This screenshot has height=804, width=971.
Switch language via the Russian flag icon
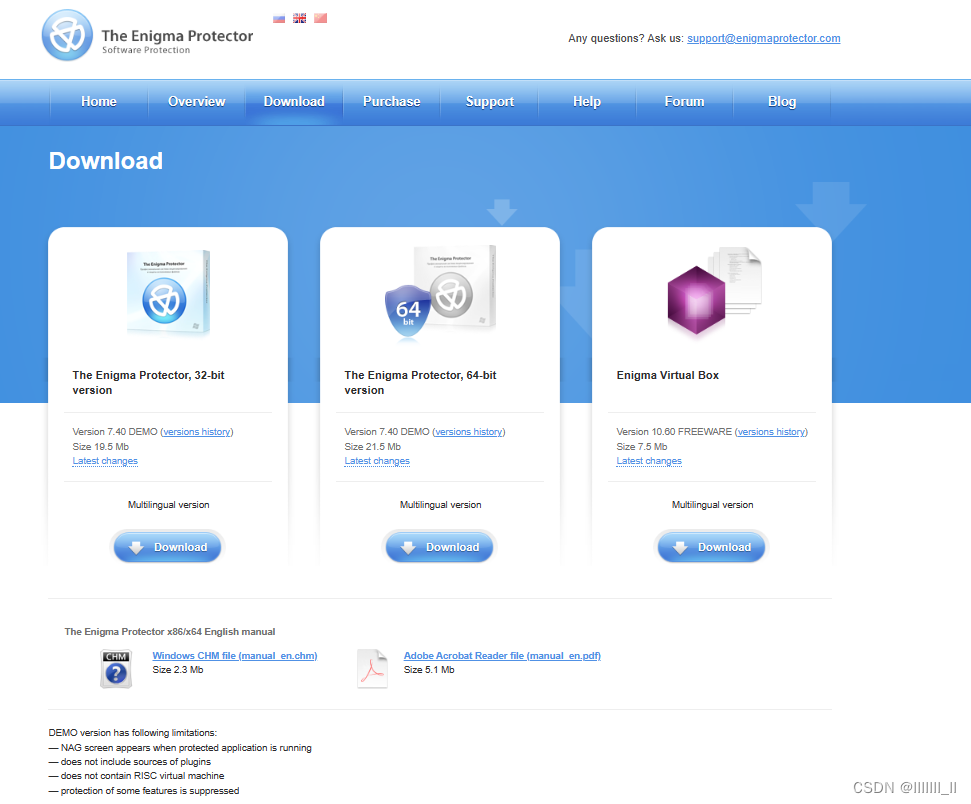pyautogui.click(x=279, y=19)
